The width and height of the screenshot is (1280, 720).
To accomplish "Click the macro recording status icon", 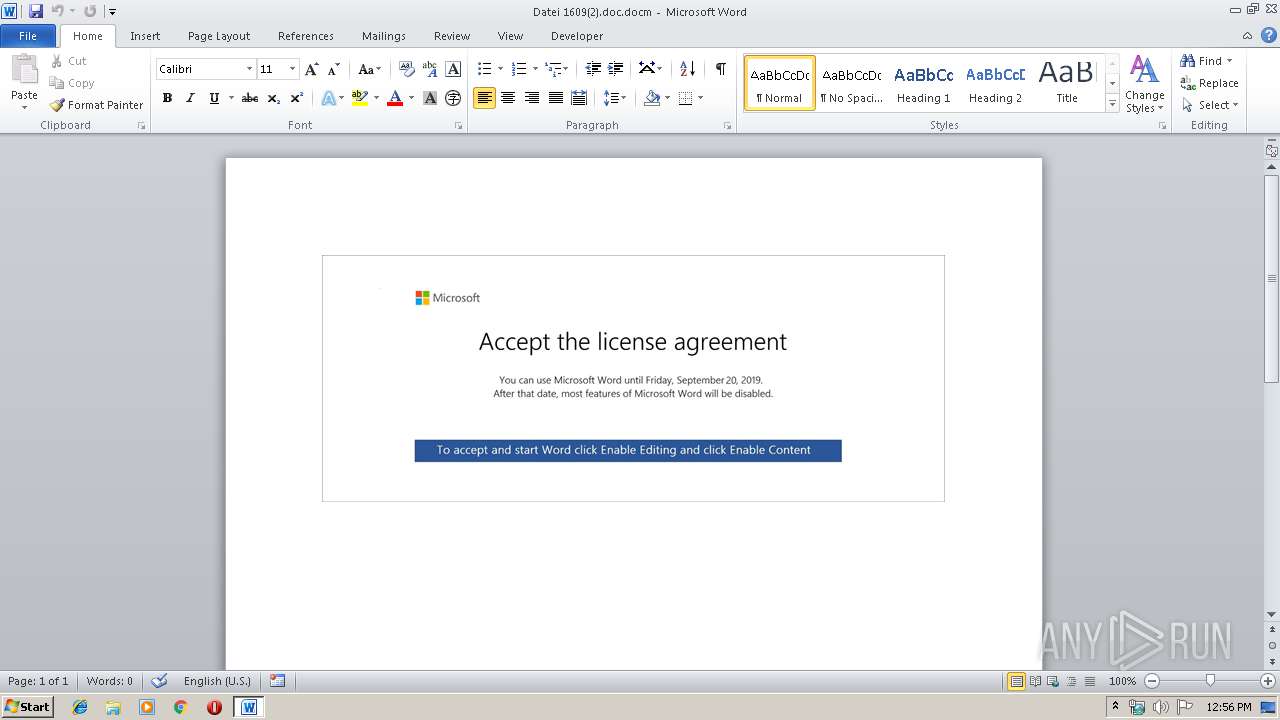I will pos(278,681).
